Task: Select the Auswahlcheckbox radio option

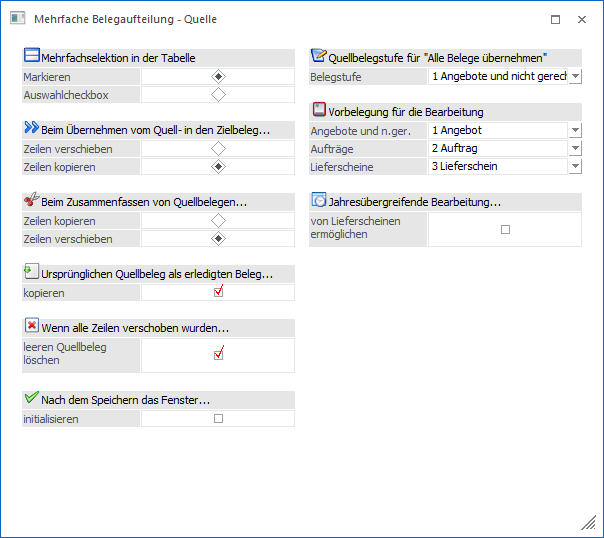Action: (218, 95)
